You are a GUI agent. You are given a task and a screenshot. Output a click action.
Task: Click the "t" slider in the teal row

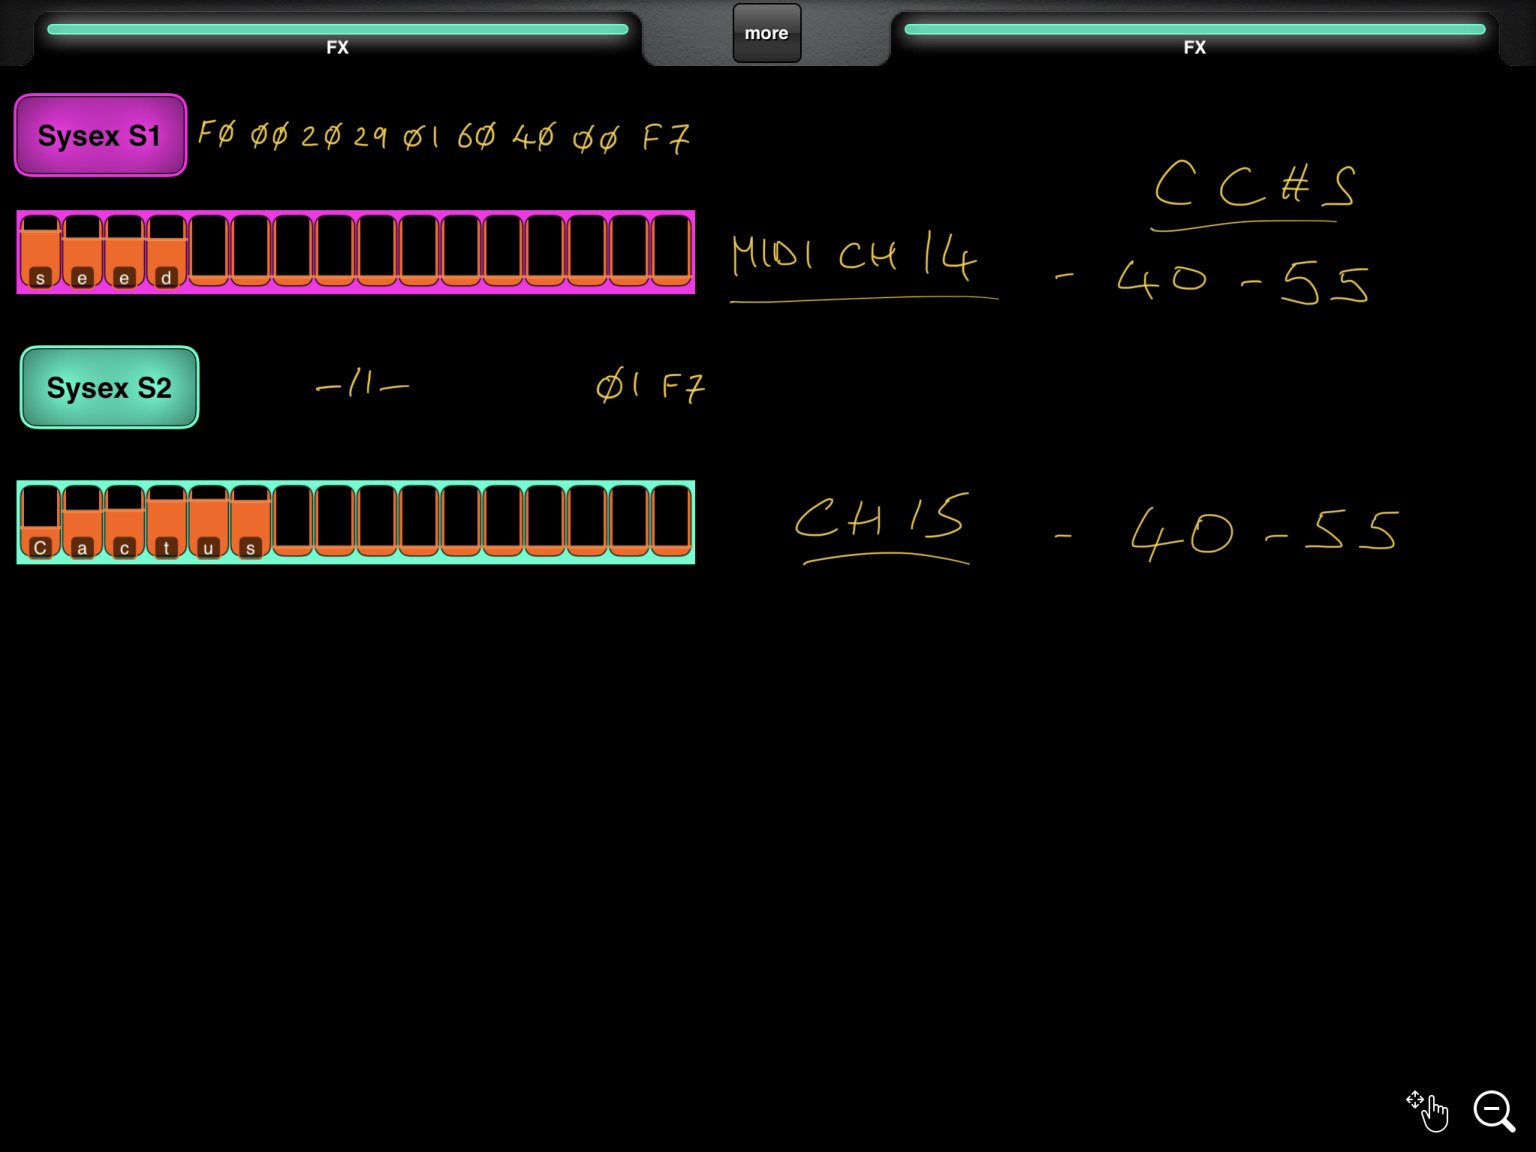tap(166, 521)
